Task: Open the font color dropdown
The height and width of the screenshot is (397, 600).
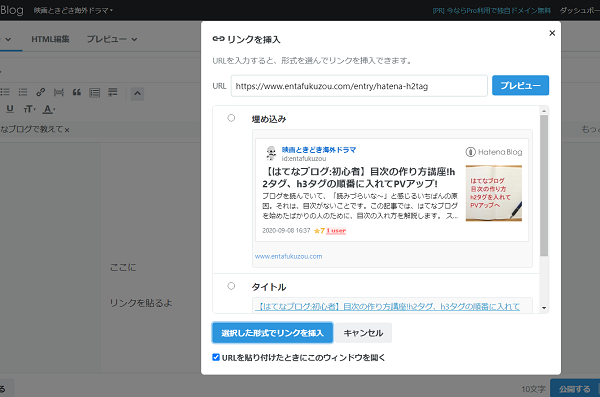Action: (x=49, y=109)
